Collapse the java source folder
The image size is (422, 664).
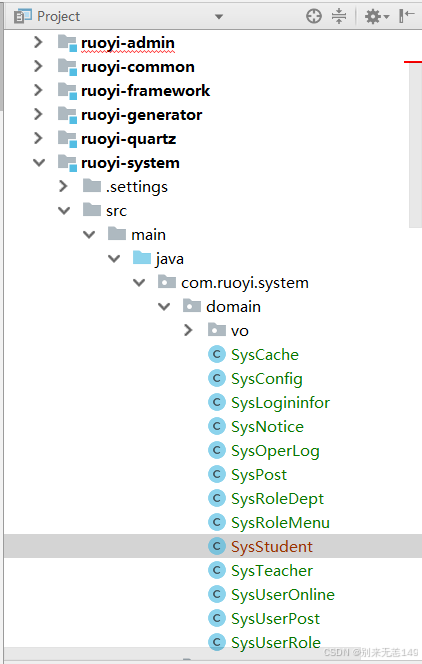coord(114,258)
